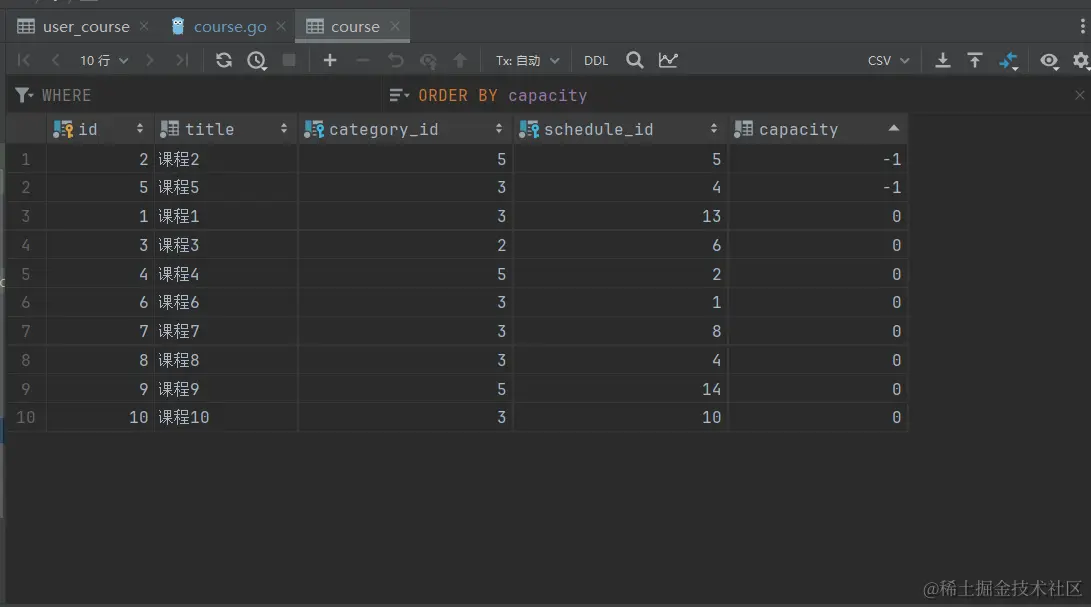Close the filter bar with the X
The height and width of the screenshot is (607, 1091).
pyautogui.click(x=1079, y=95)
